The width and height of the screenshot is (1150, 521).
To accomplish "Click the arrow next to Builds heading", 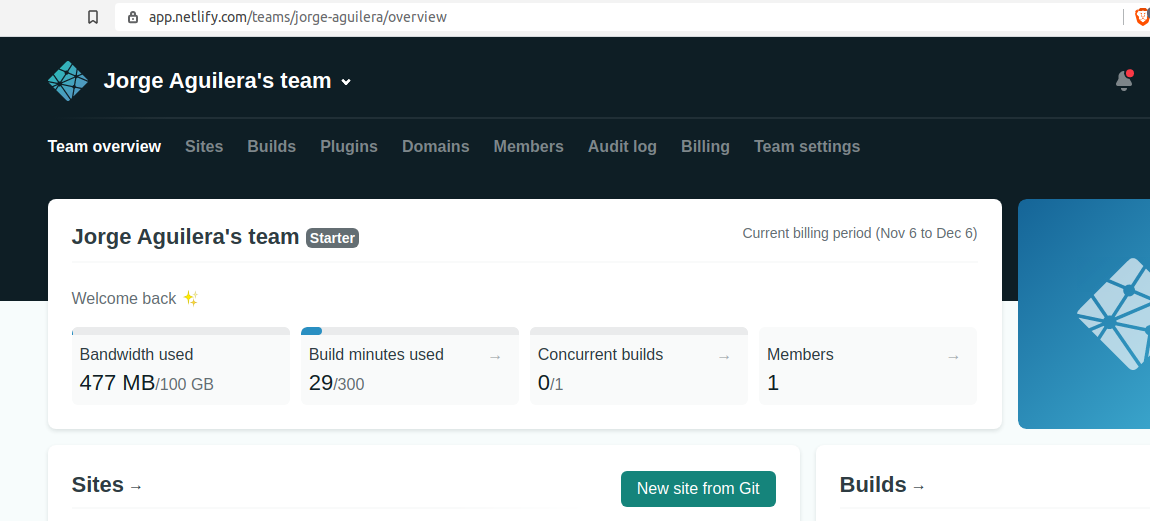I will (x=918, y=487).
